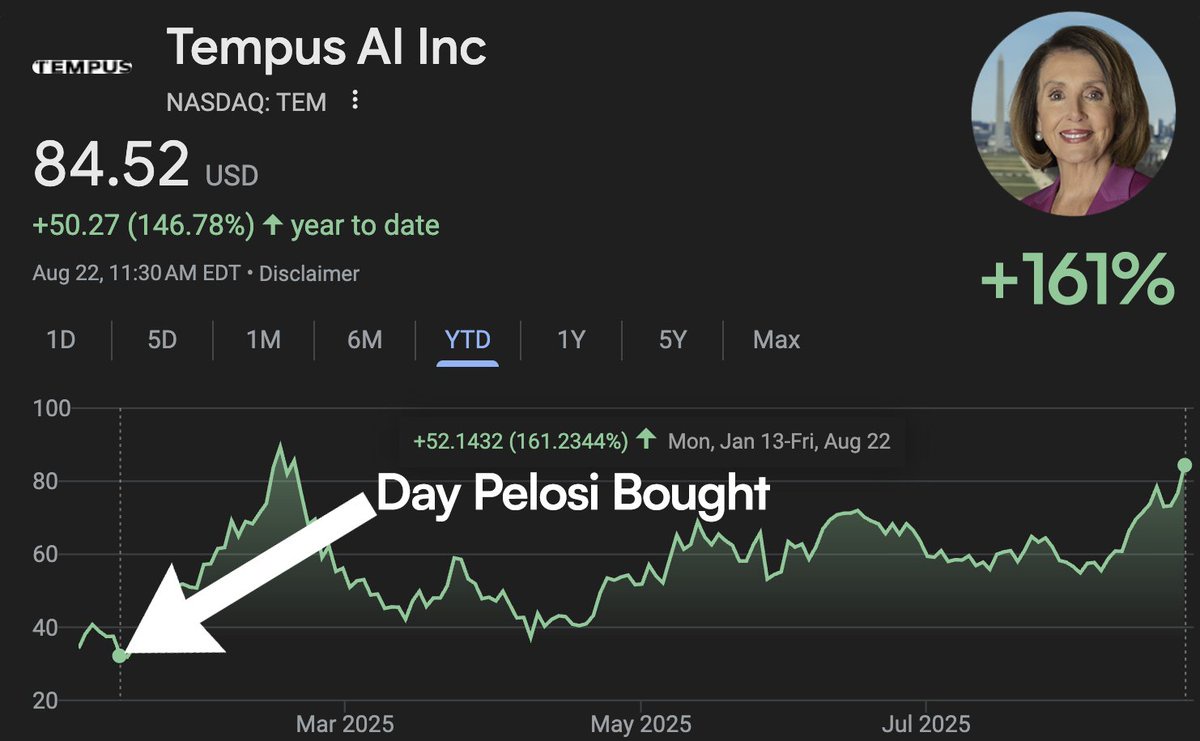
Task: Click the NASDAQ: TEM ticker label
Action: tap(246, 102)
